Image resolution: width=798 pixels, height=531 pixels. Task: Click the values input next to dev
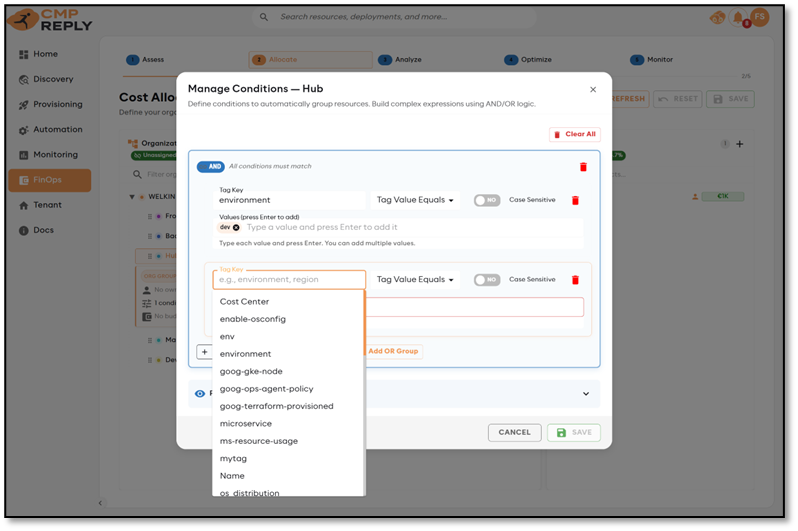click(x=410, y=228)
